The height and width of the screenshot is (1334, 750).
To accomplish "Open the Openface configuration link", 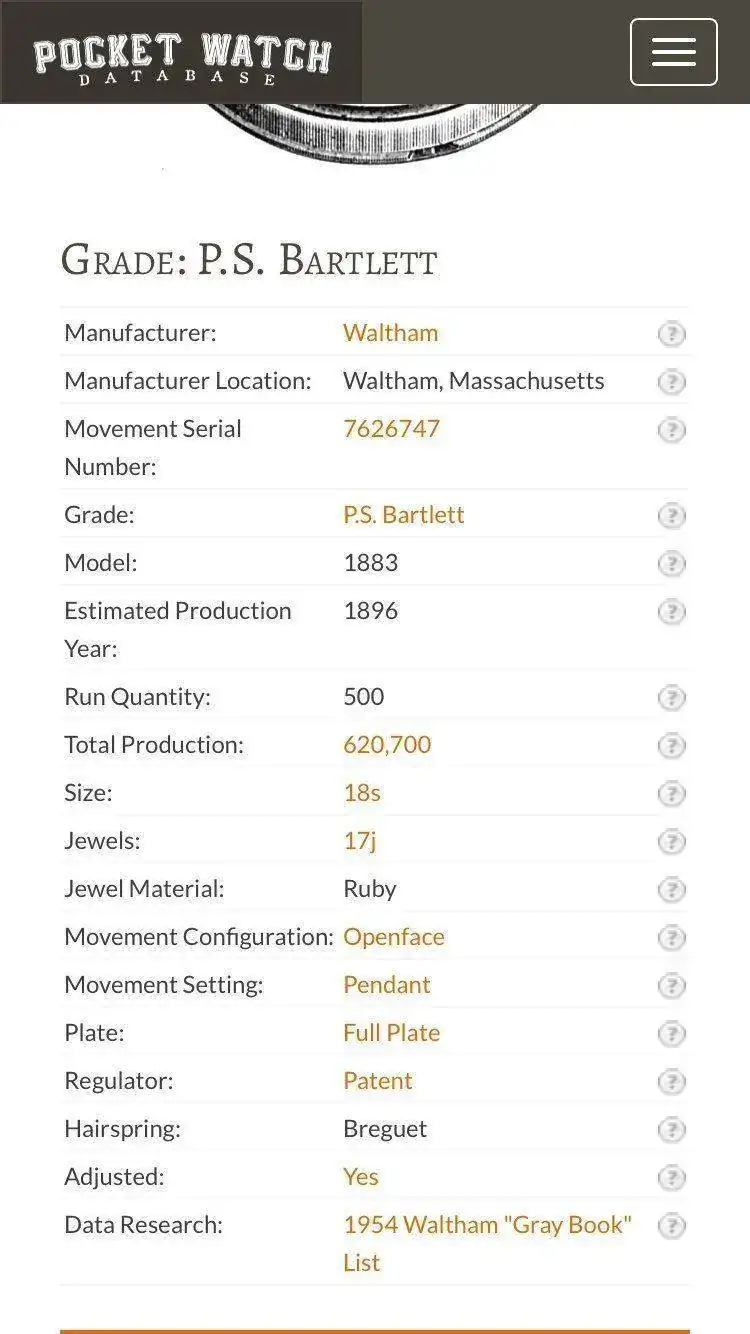I will [x=394, y=937].
